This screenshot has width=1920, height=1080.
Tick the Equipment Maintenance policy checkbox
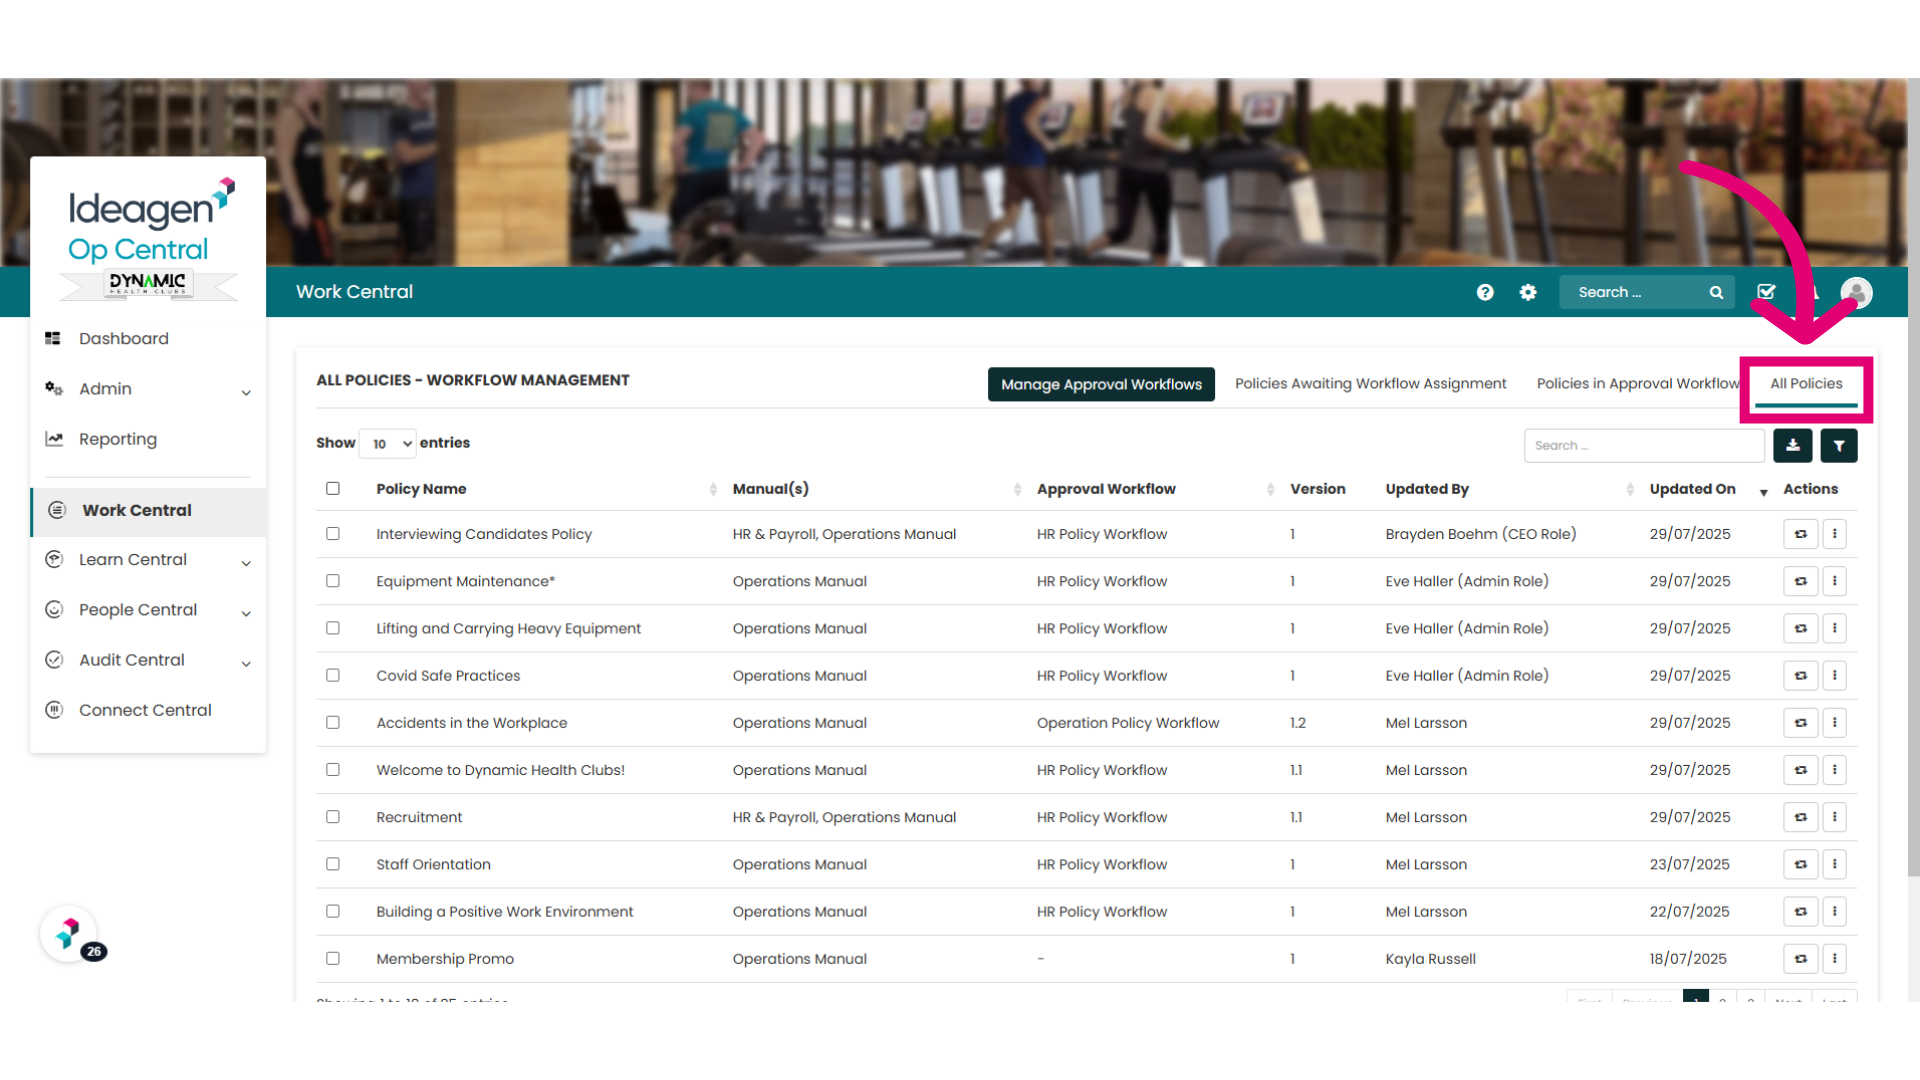(333, 581)
